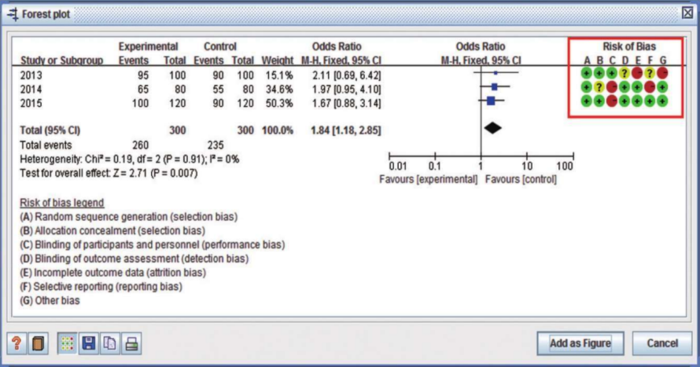
Task: Click the black diamond pooled effect marker
Action: pyautogui.click(x=493, y=128)
